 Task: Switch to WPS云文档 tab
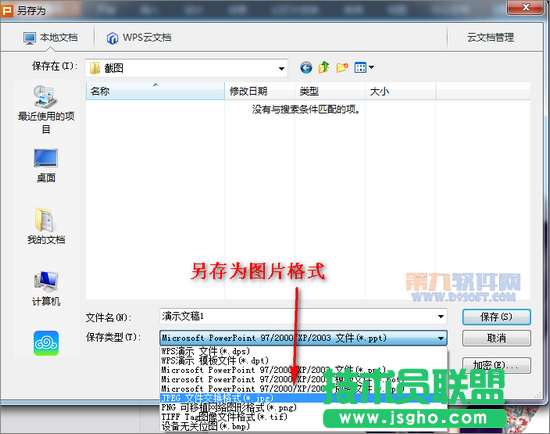click(x=139, y=38)
